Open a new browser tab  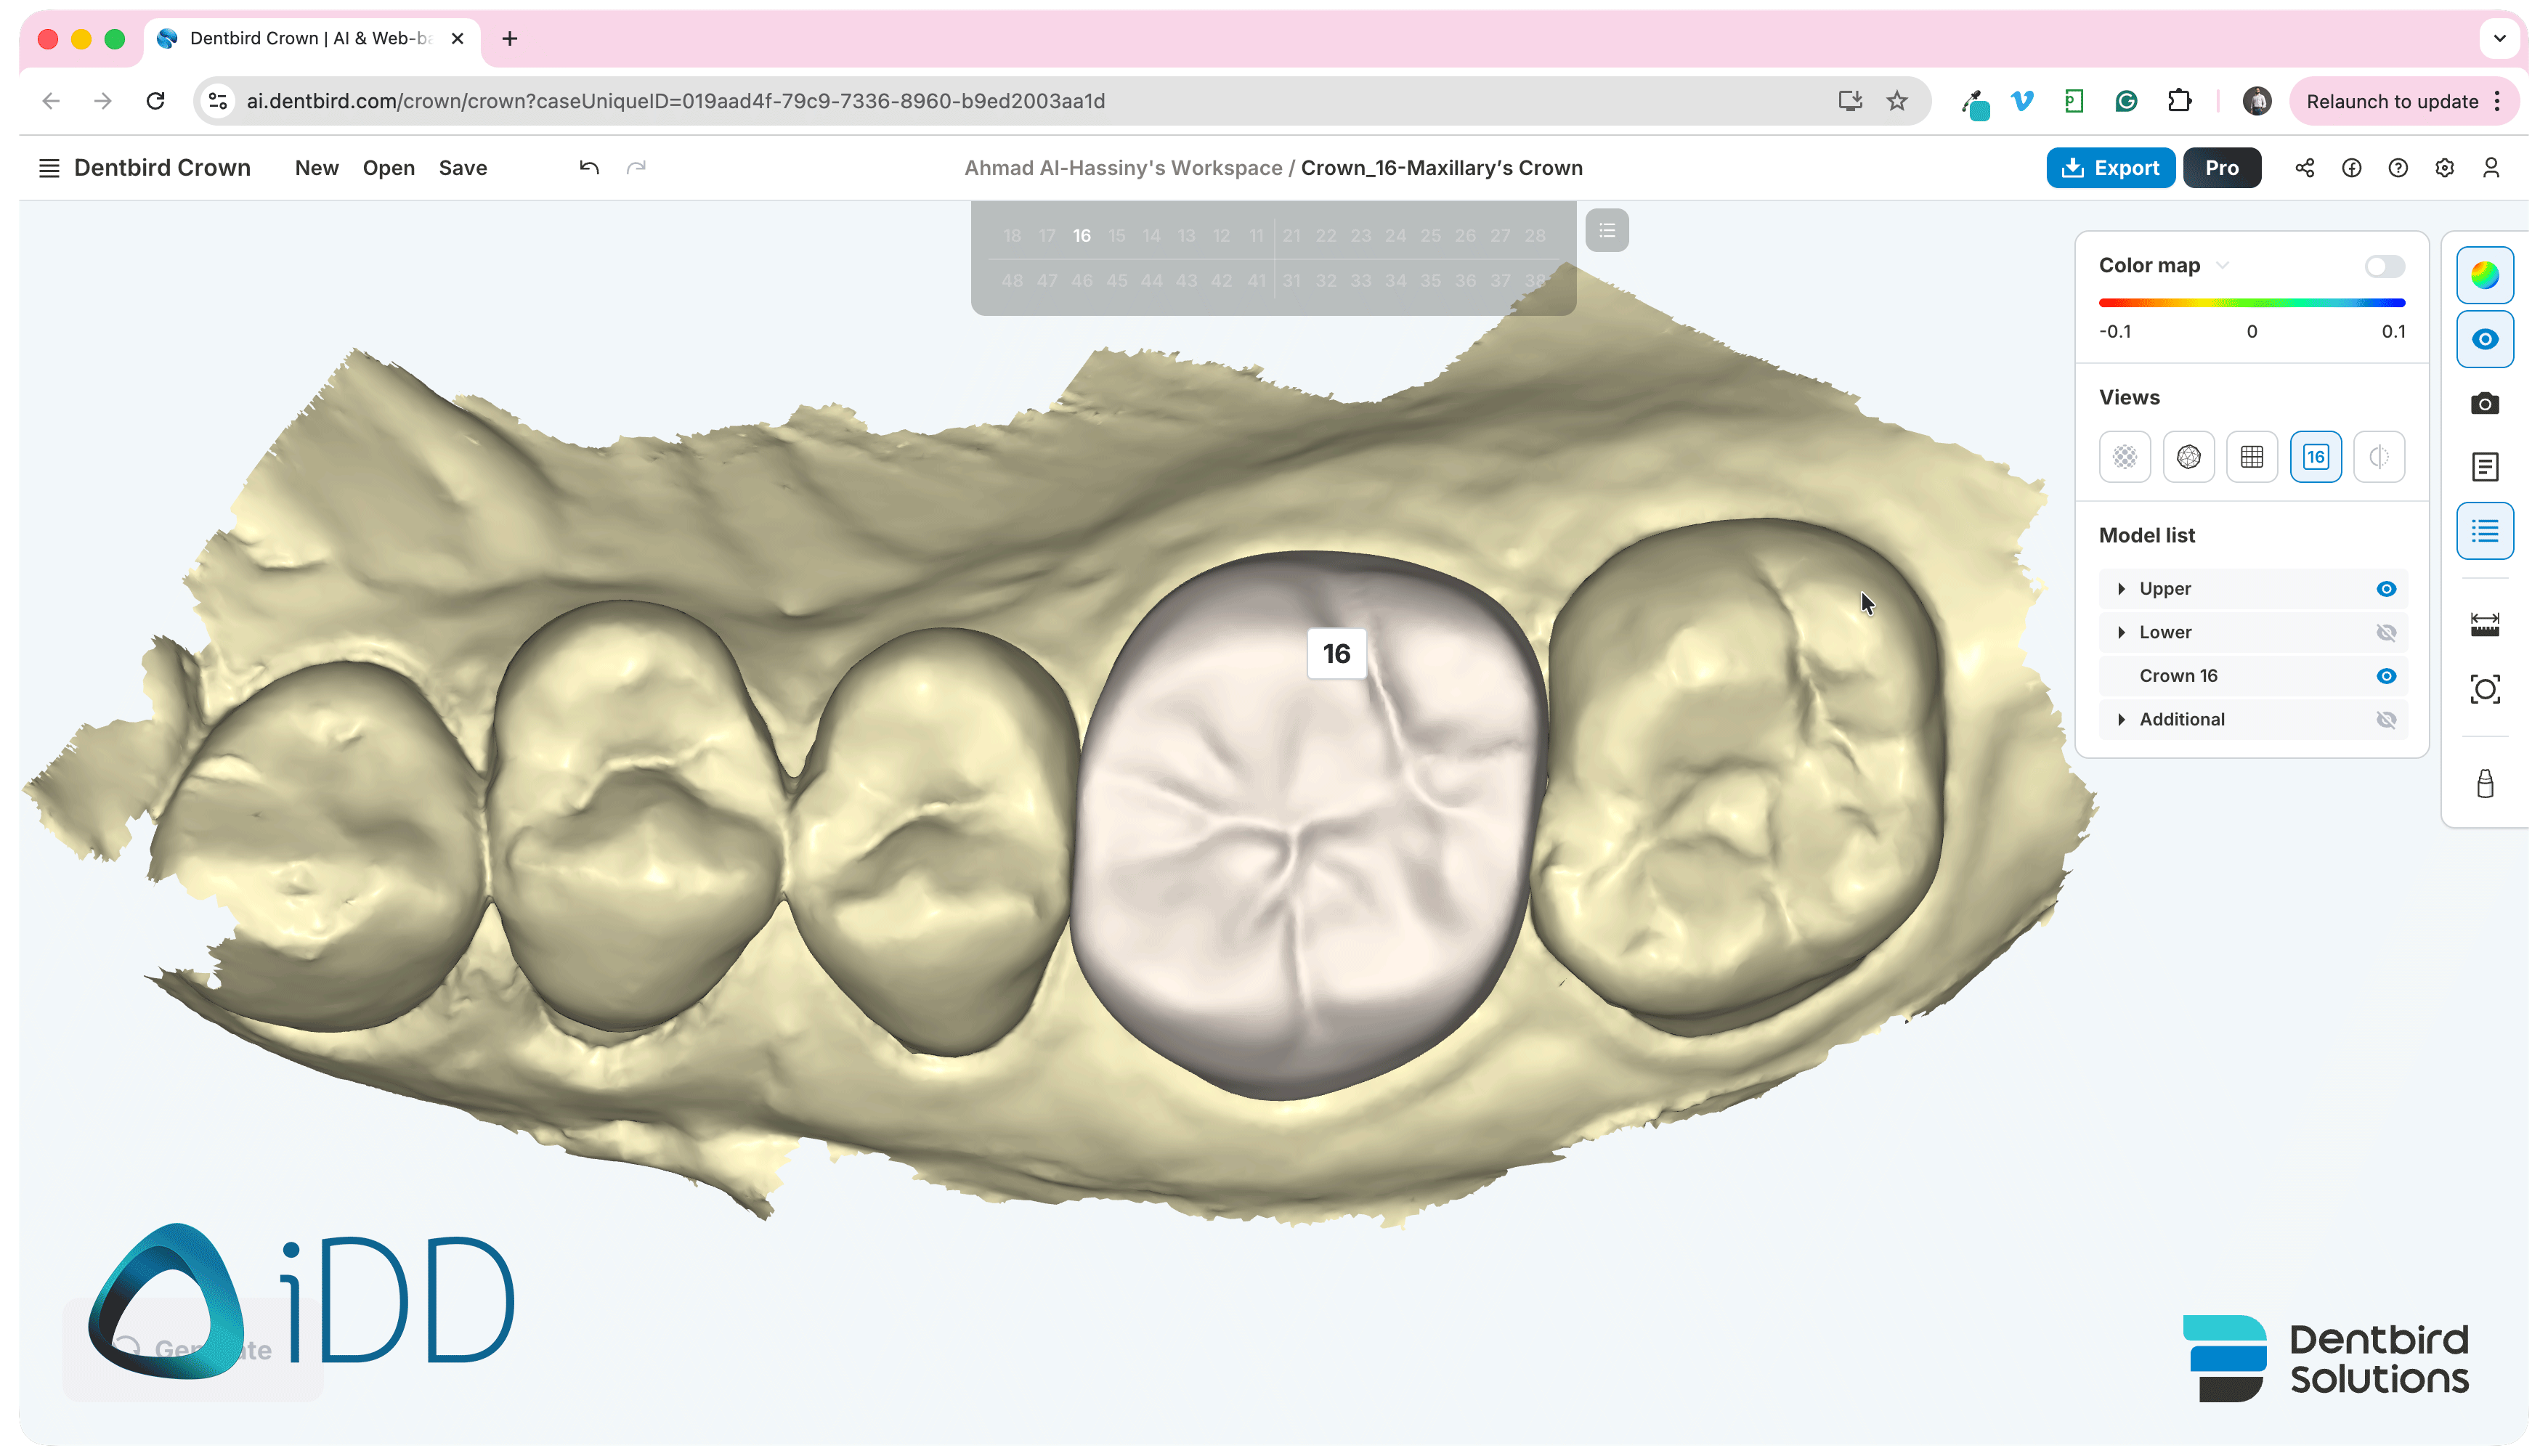(x=509, y=39)
